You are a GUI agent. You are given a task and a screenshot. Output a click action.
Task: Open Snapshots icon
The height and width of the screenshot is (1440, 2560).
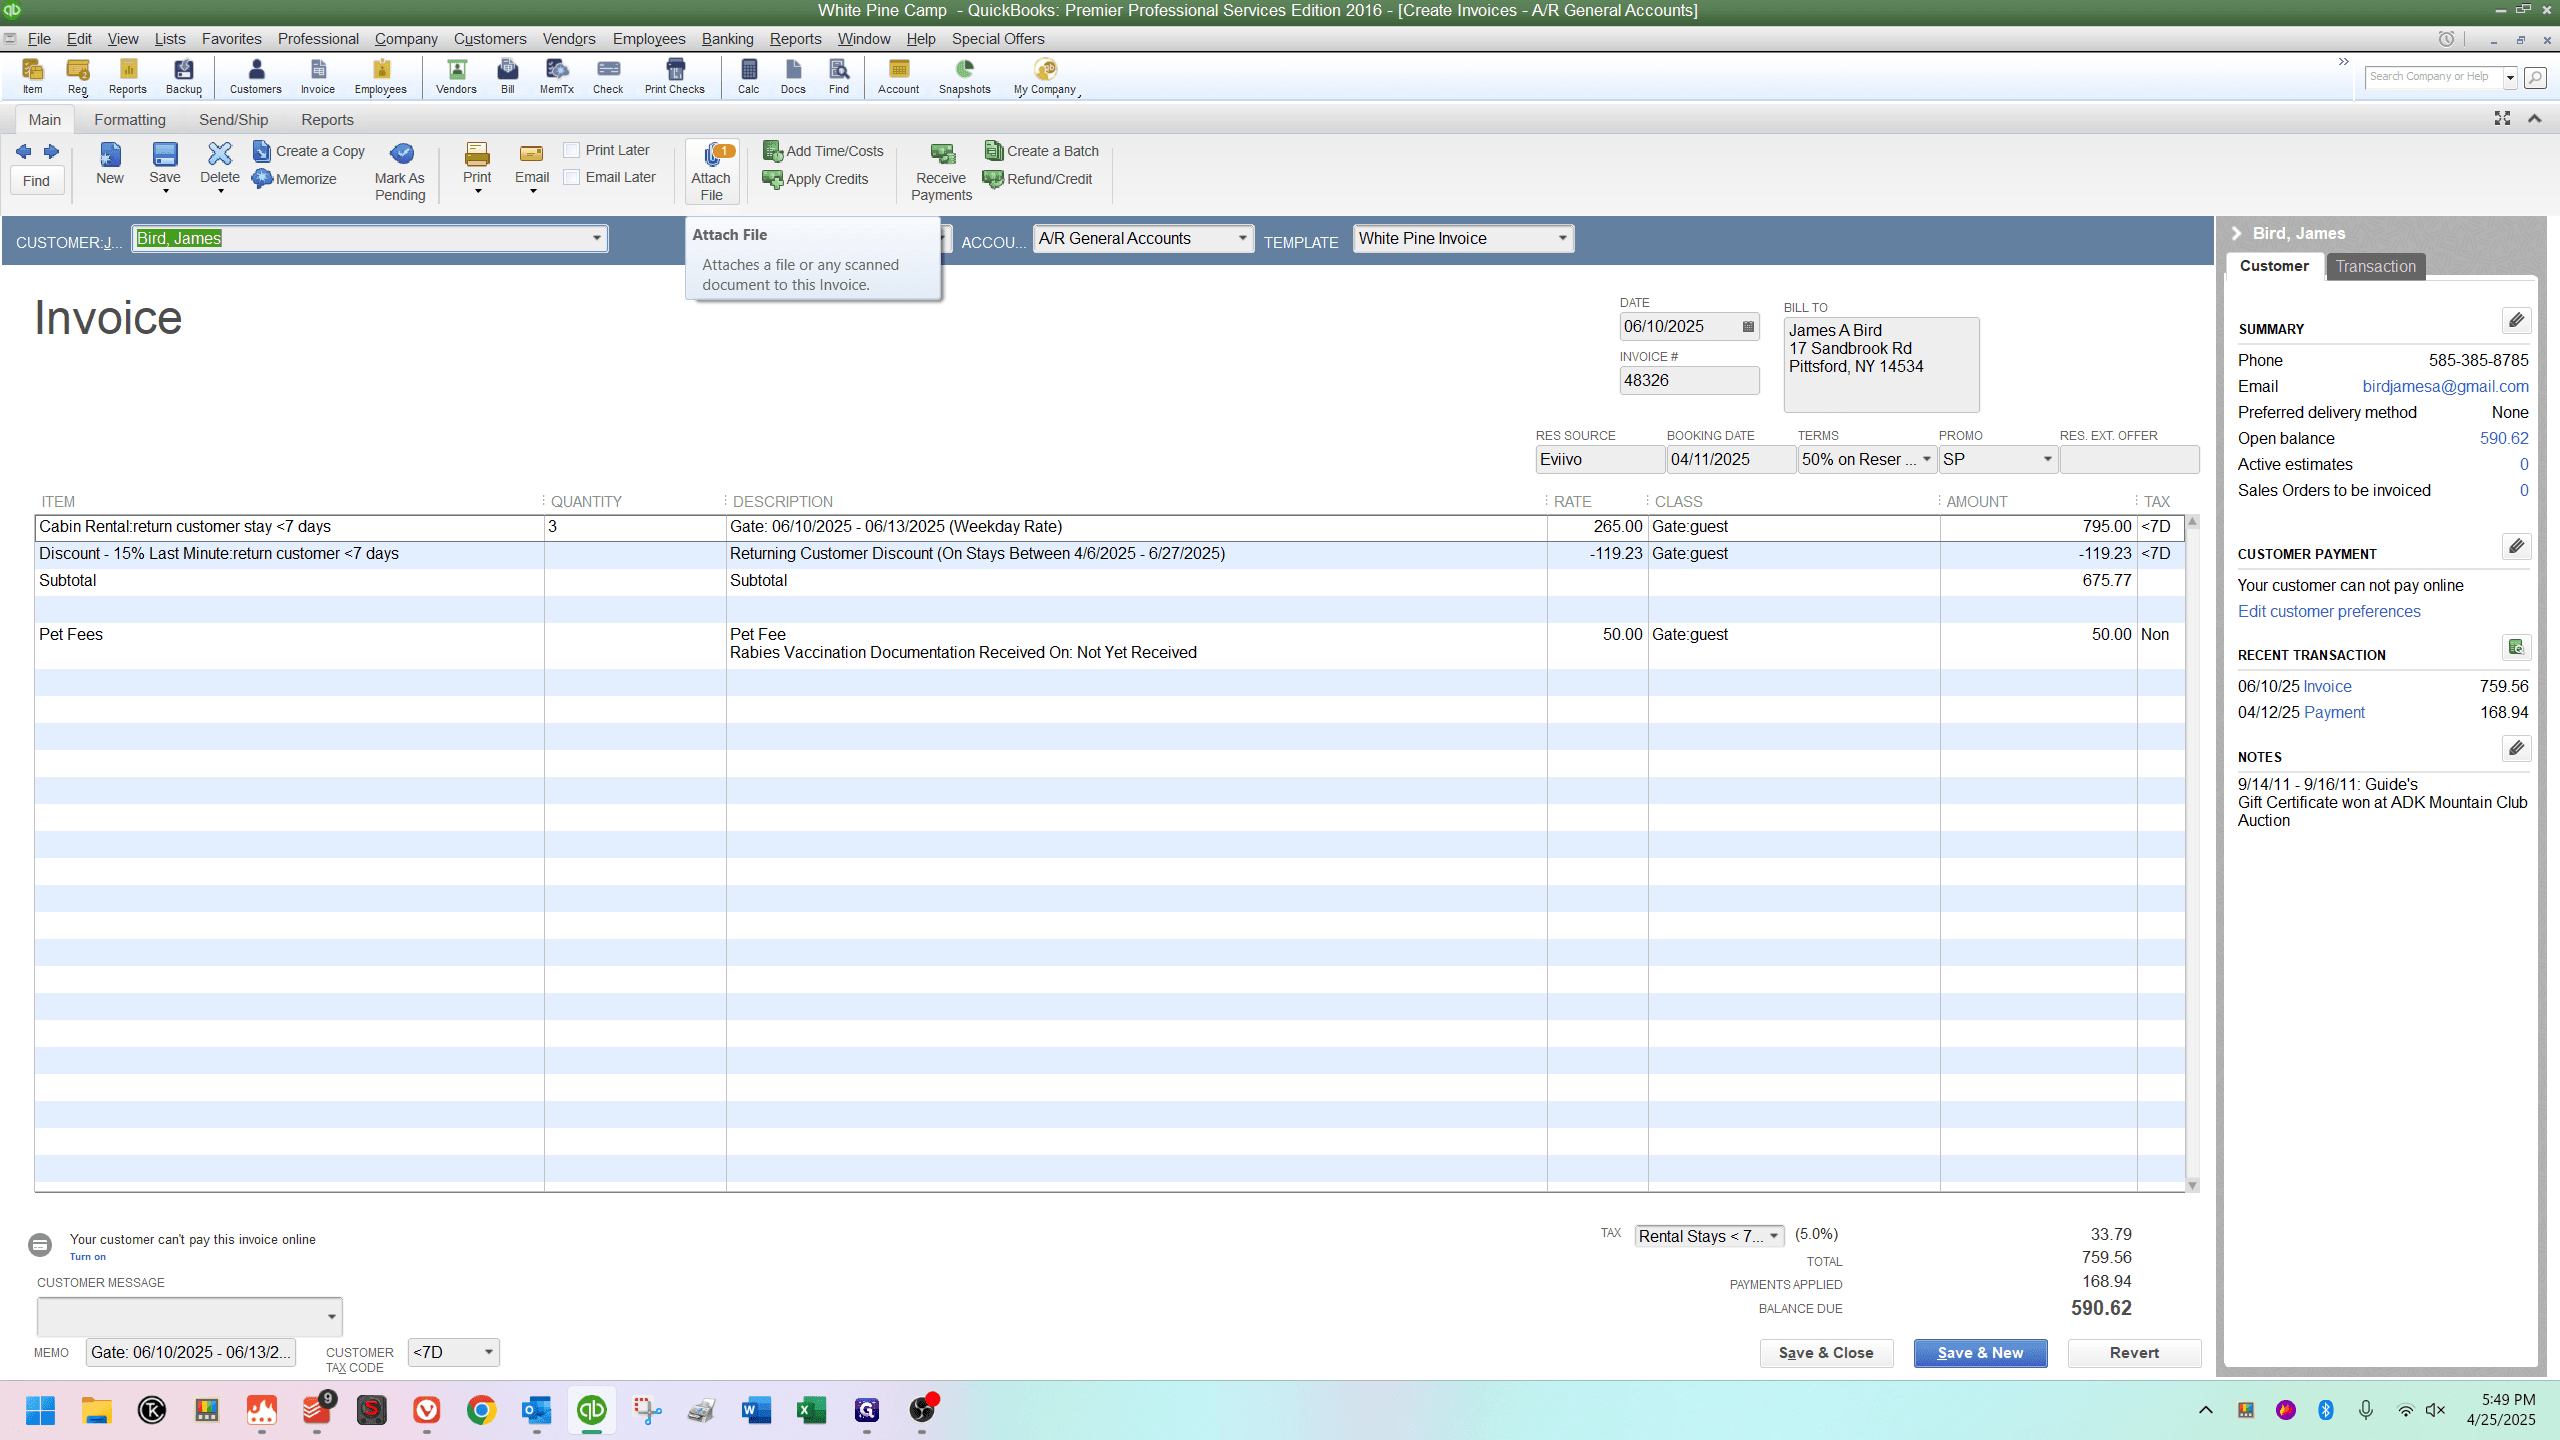click(x=965, y=76)
